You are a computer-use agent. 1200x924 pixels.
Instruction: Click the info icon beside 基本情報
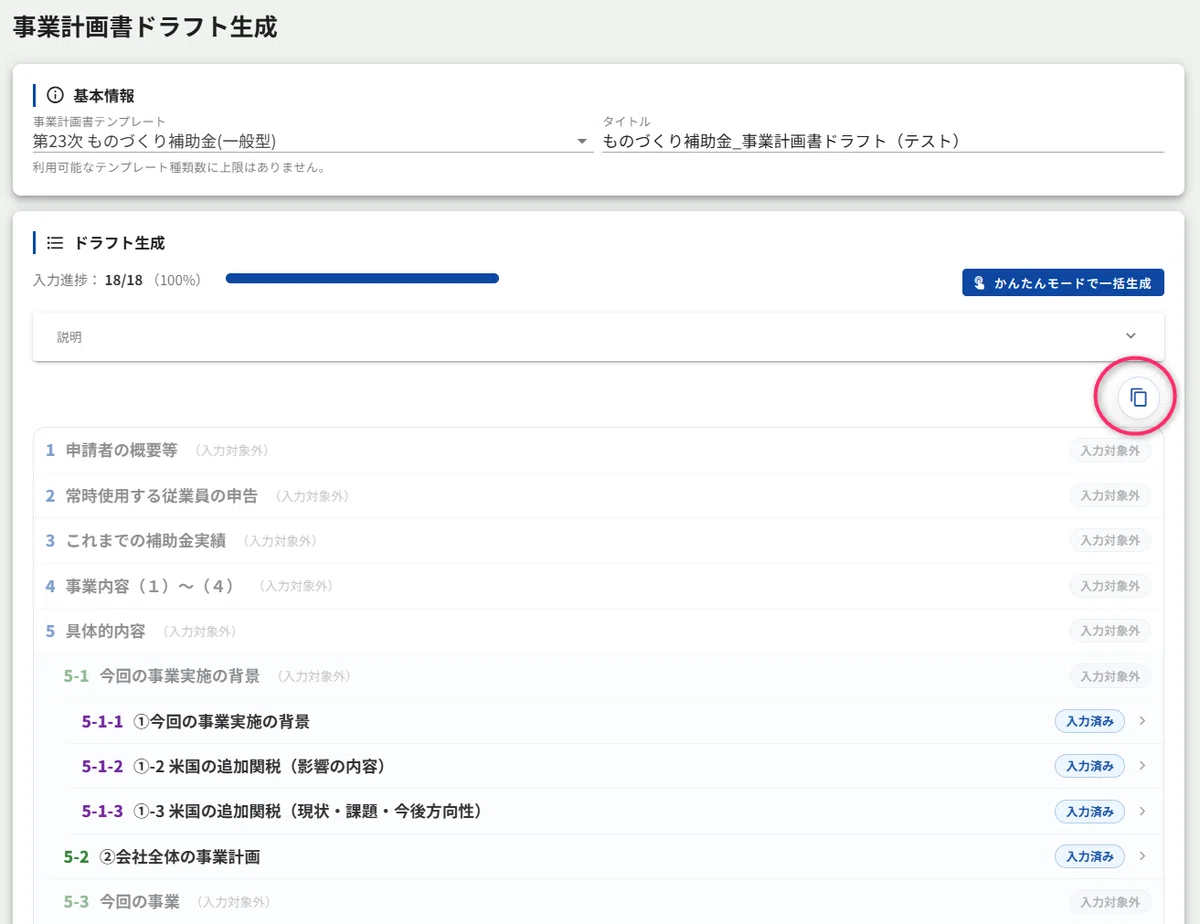55,96
